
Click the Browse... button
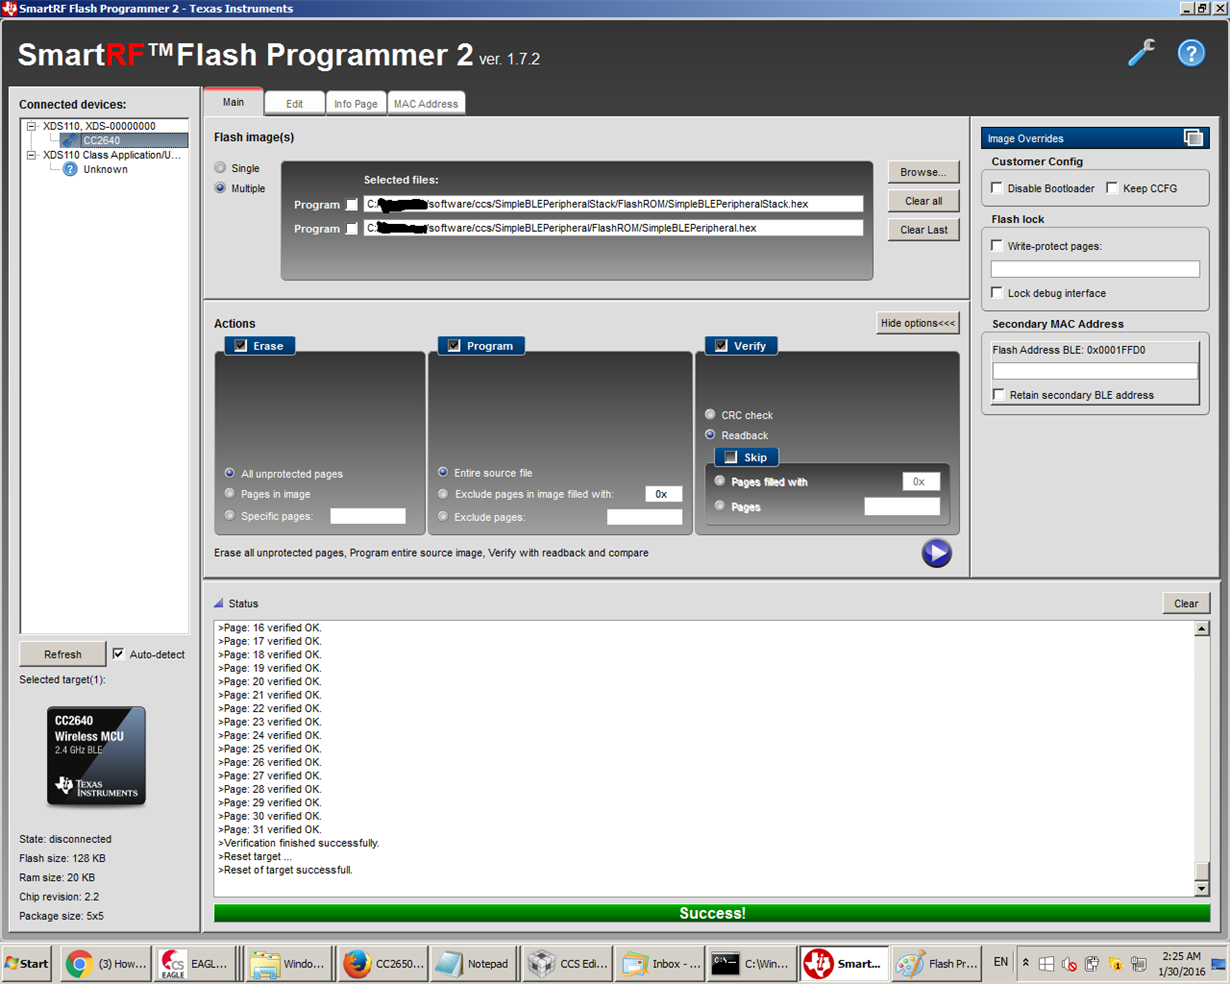(923, 172)
